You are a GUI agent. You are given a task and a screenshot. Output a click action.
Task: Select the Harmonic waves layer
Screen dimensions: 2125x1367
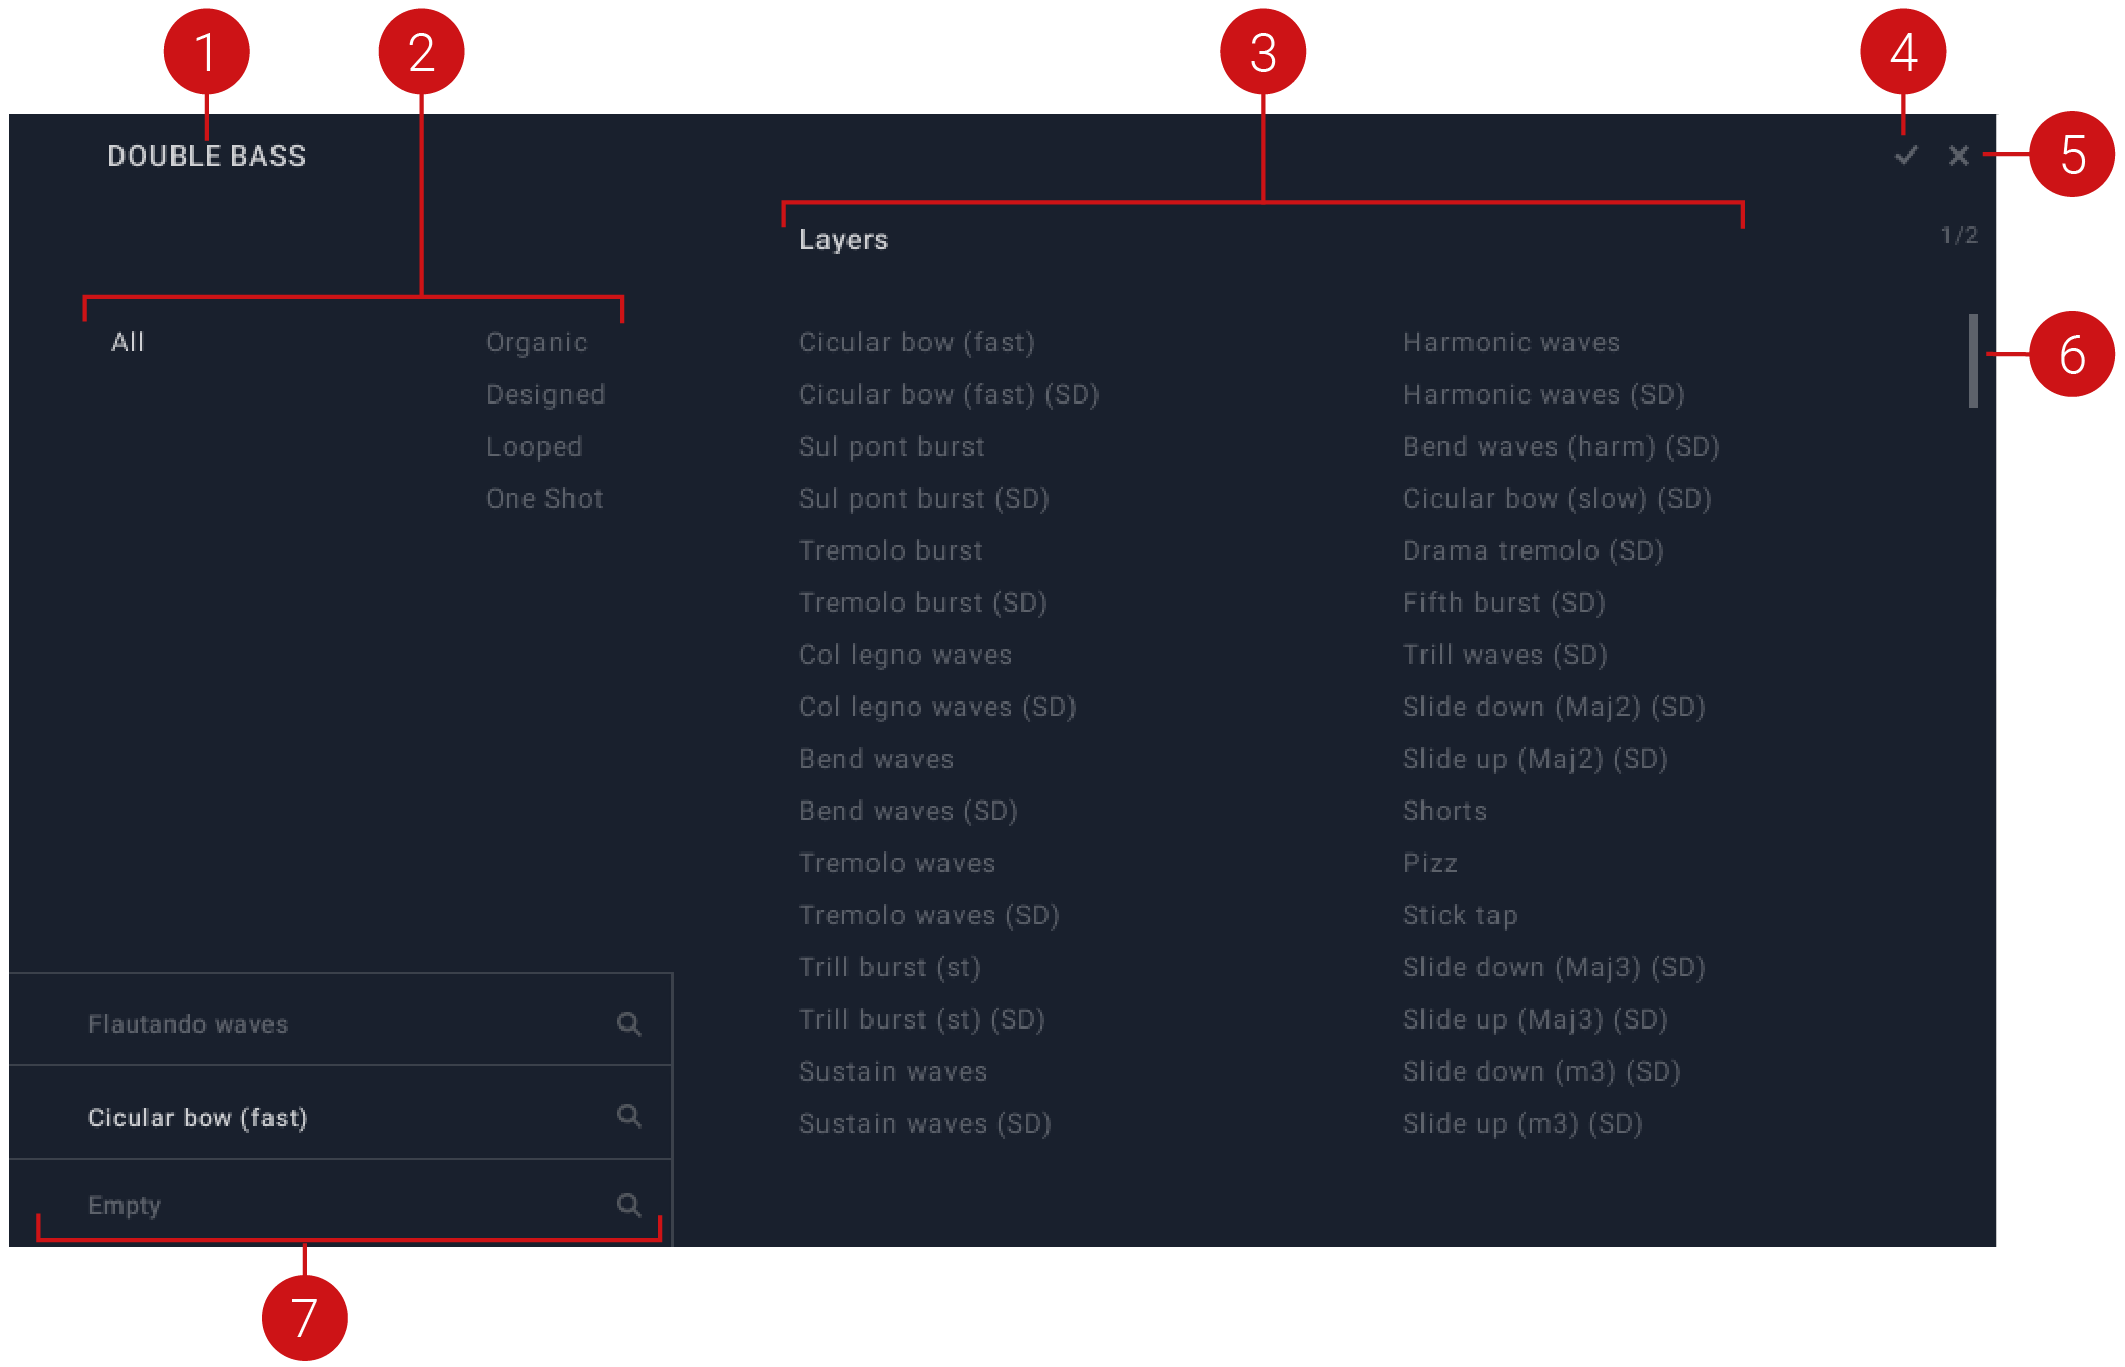pos(1511,341)
